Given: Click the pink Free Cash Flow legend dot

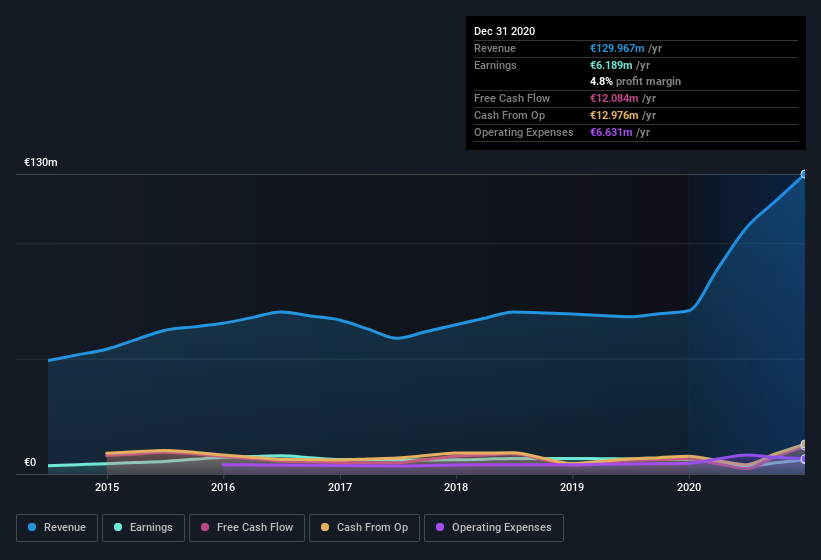Looking at the screenshot, I should pos(205,527).
